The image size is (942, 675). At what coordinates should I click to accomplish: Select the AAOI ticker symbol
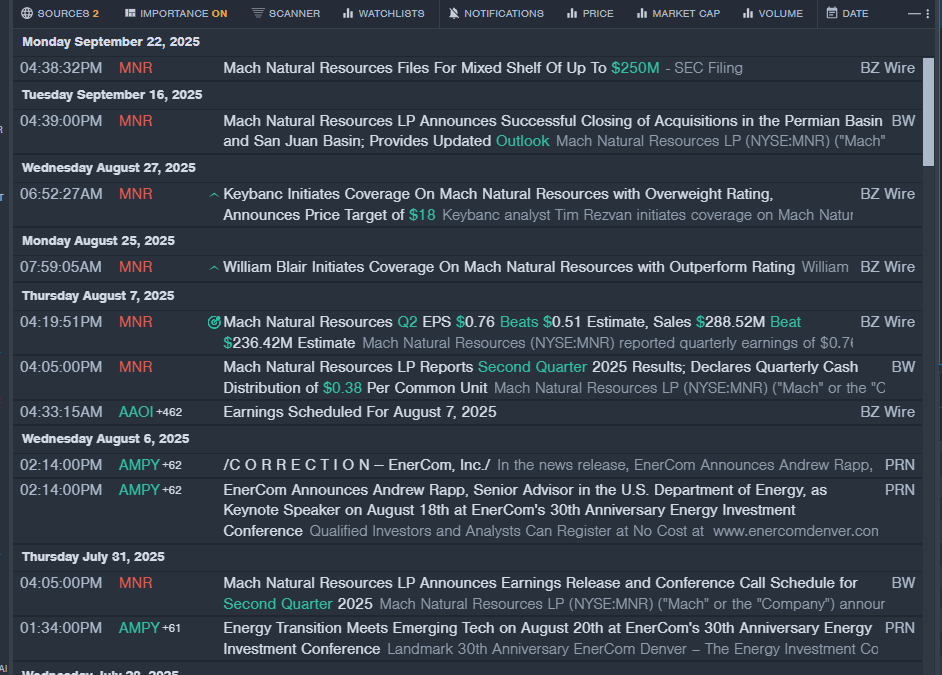(x=136, y=412)
